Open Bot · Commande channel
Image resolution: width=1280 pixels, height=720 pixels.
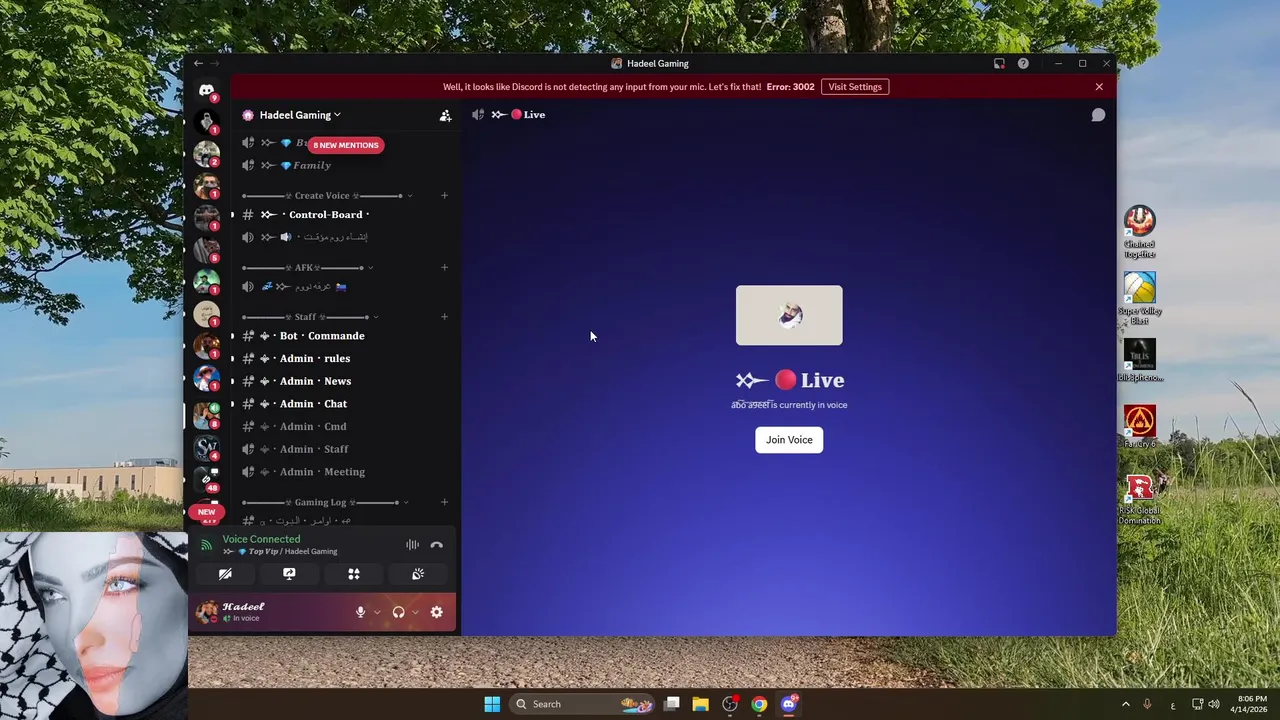click(x=346, y=336)
